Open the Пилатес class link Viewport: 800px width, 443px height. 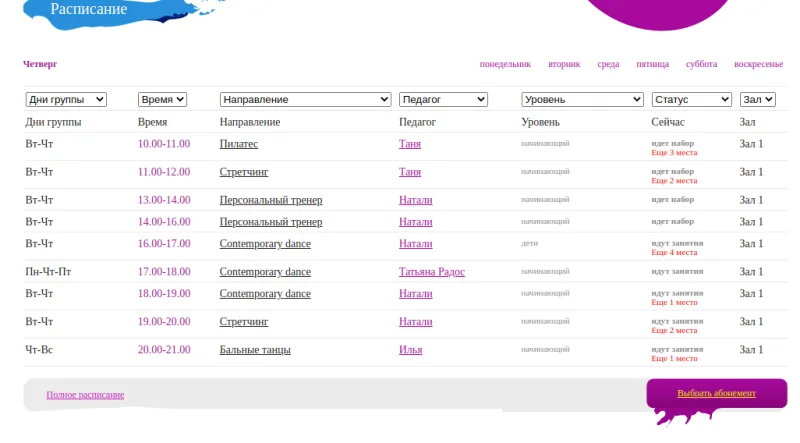239,144
